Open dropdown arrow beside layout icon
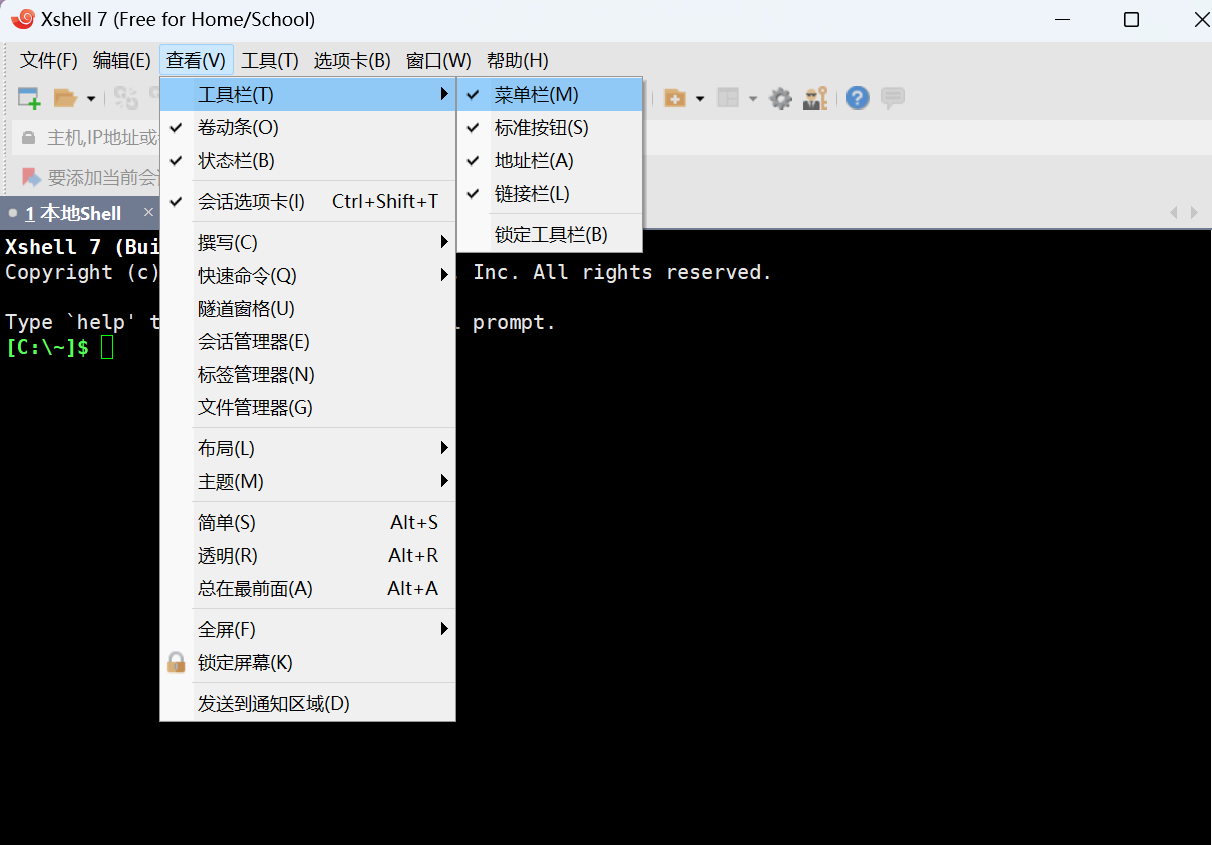1212x845 pixels. pyautogui.click(x=752, y=98)
